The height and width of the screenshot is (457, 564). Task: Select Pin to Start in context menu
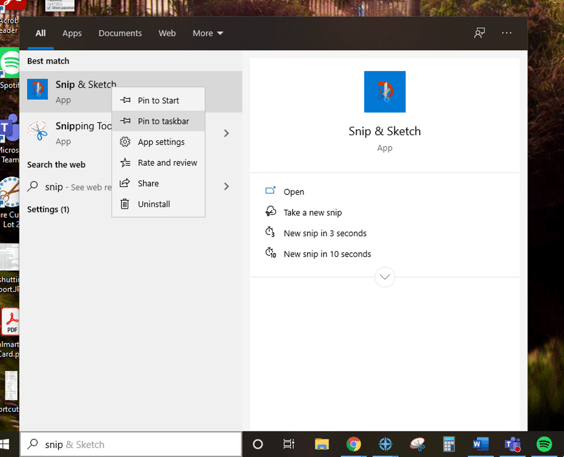(x=158, y=100)
